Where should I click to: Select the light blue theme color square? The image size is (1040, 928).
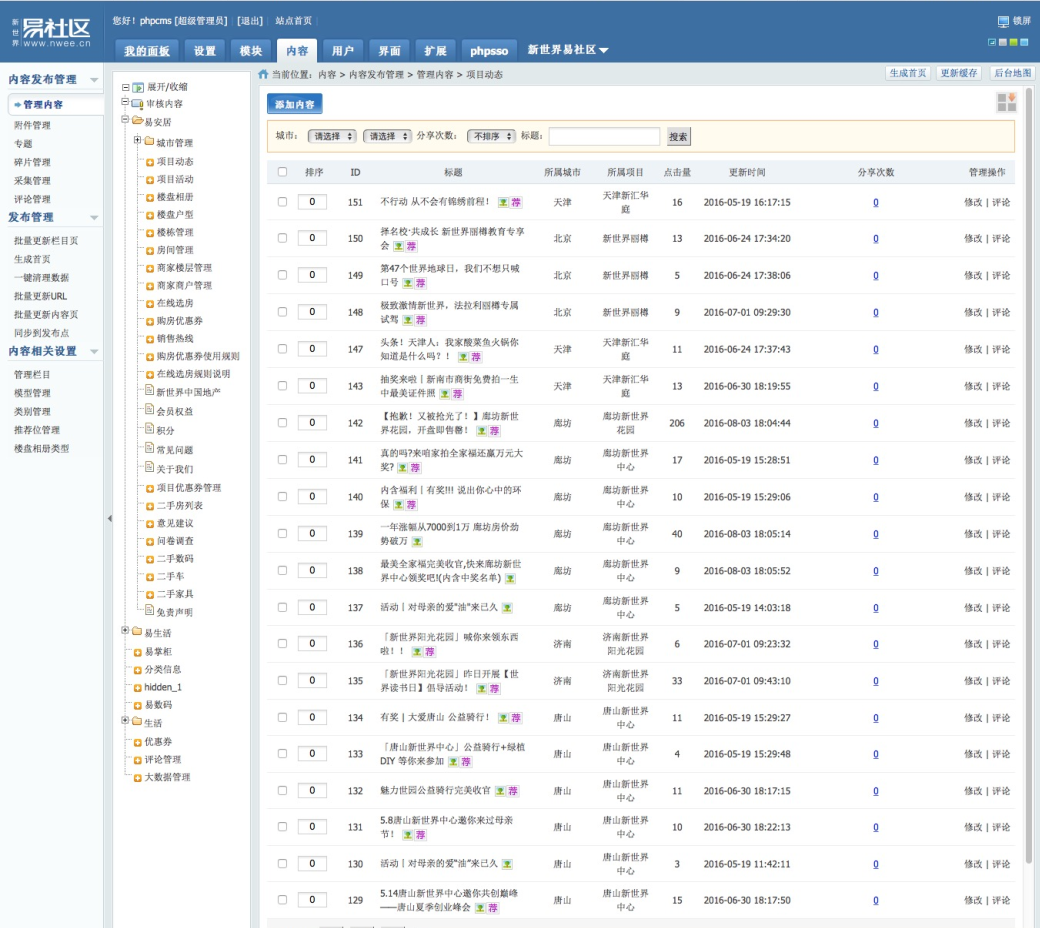coord(1024,42)
